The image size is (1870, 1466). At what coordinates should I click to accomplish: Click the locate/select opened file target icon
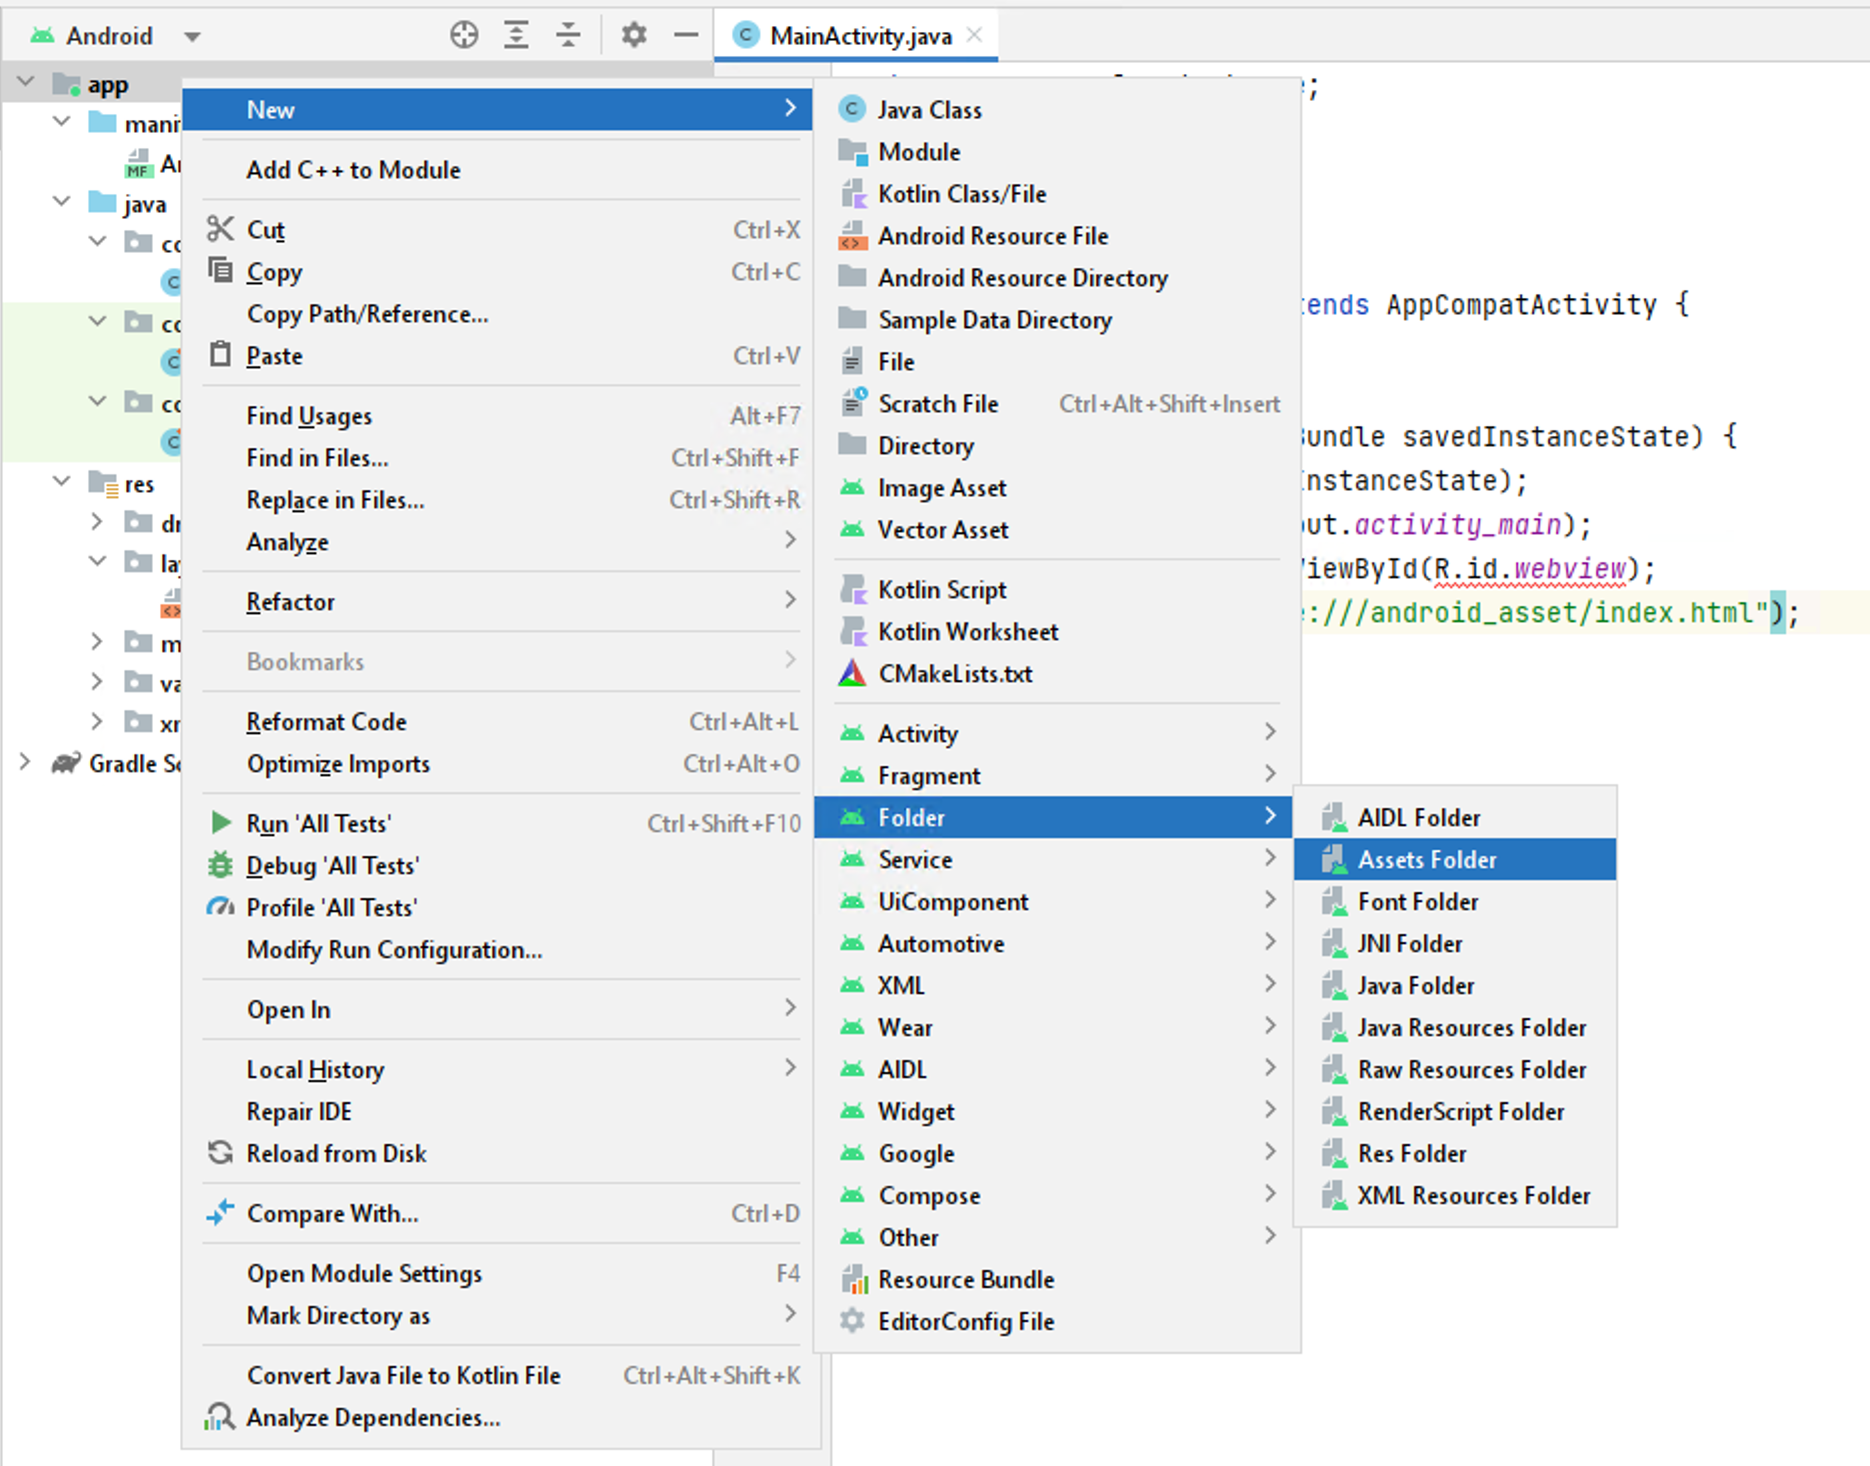463,35
